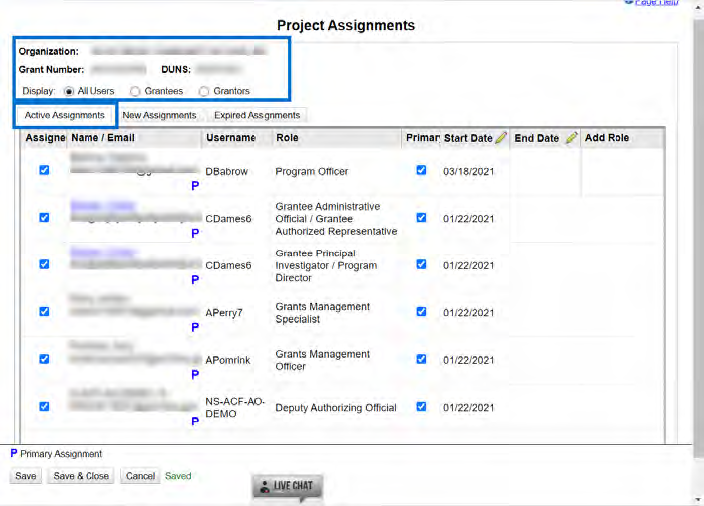Select the Grantors display option

204,91
